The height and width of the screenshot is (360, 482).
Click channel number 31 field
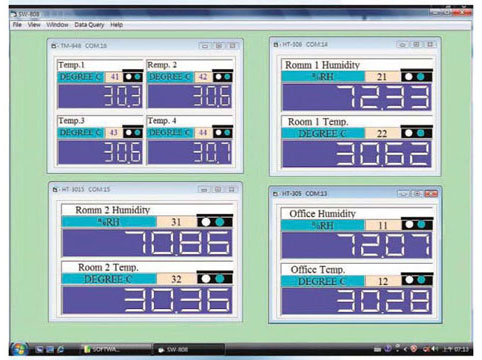176,222
